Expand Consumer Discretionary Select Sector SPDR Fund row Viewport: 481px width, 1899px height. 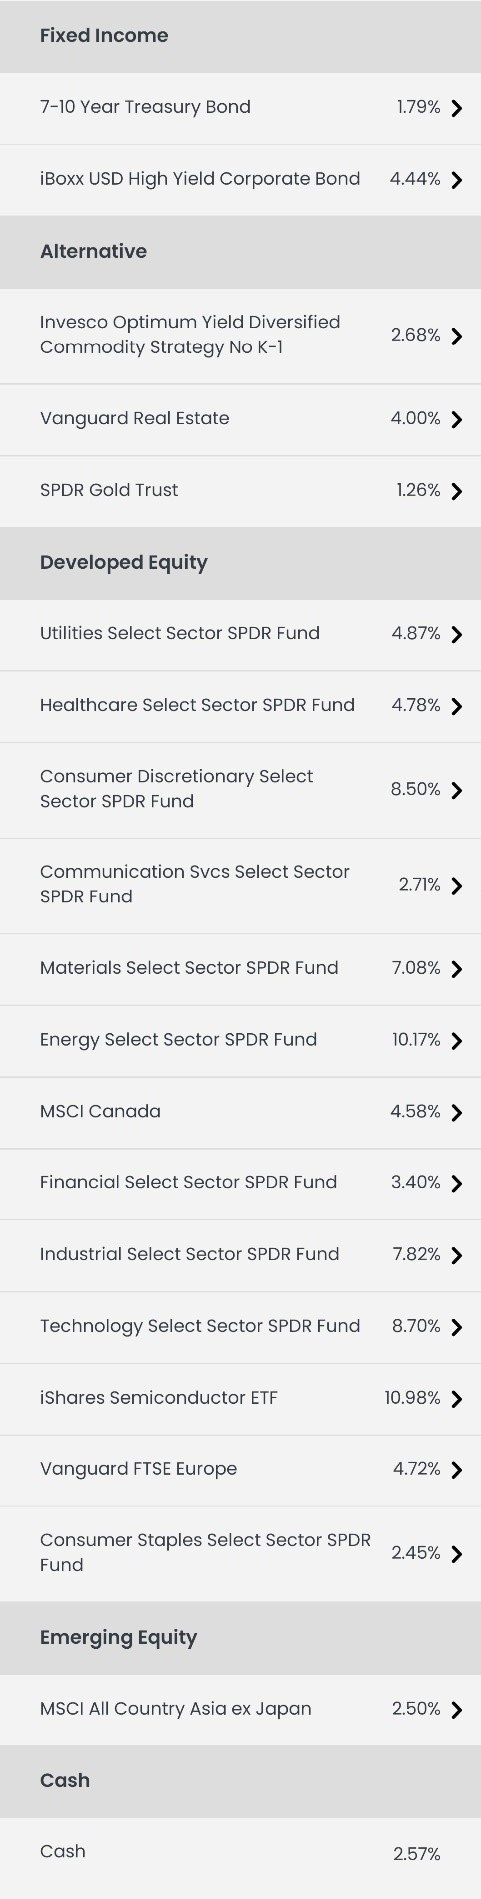(240, 790)
